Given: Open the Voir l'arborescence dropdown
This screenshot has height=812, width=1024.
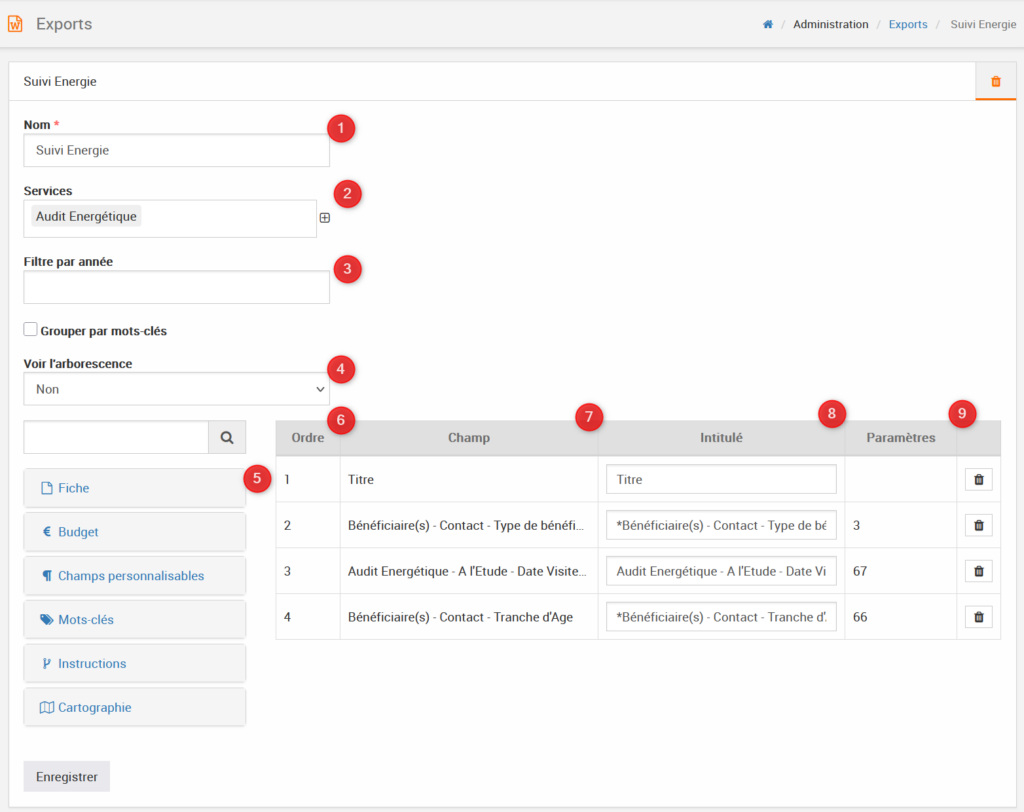Looking at the screenshot, I should coord(176,389).
